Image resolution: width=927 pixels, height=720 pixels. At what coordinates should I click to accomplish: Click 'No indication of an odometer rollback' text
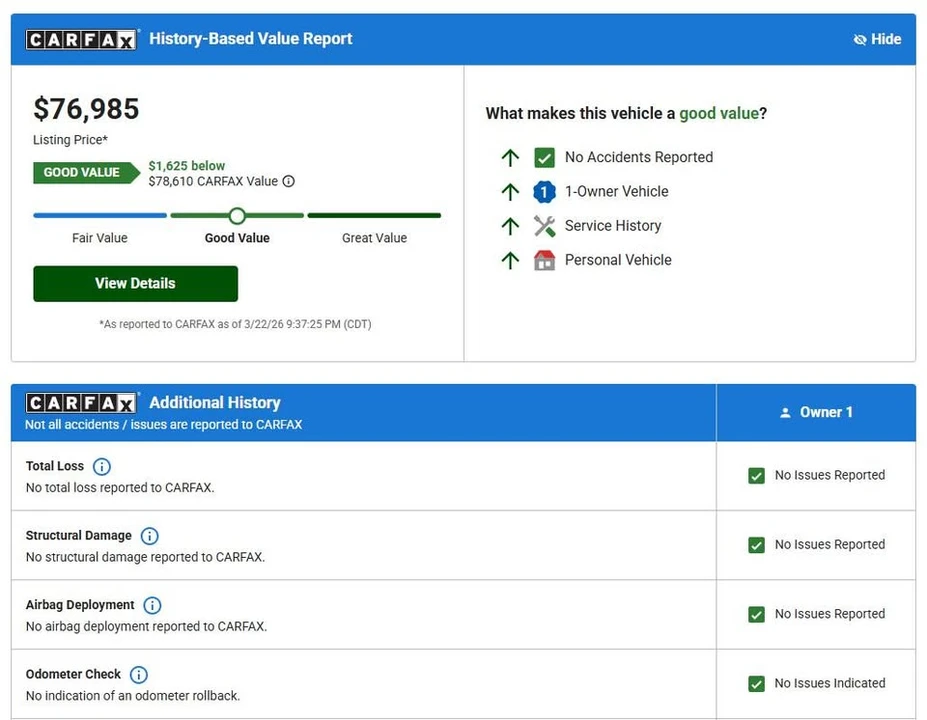[x=133, y=696]
